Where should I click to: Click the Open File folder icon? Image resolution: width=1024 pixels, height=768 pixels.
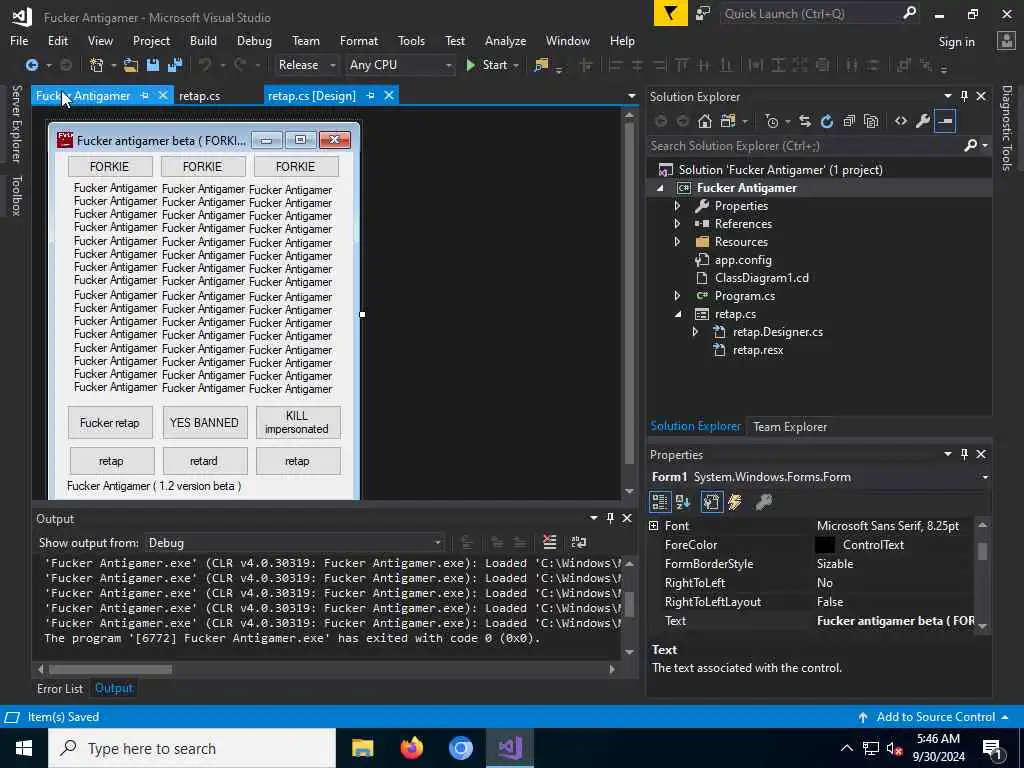(x=131, y=65)
